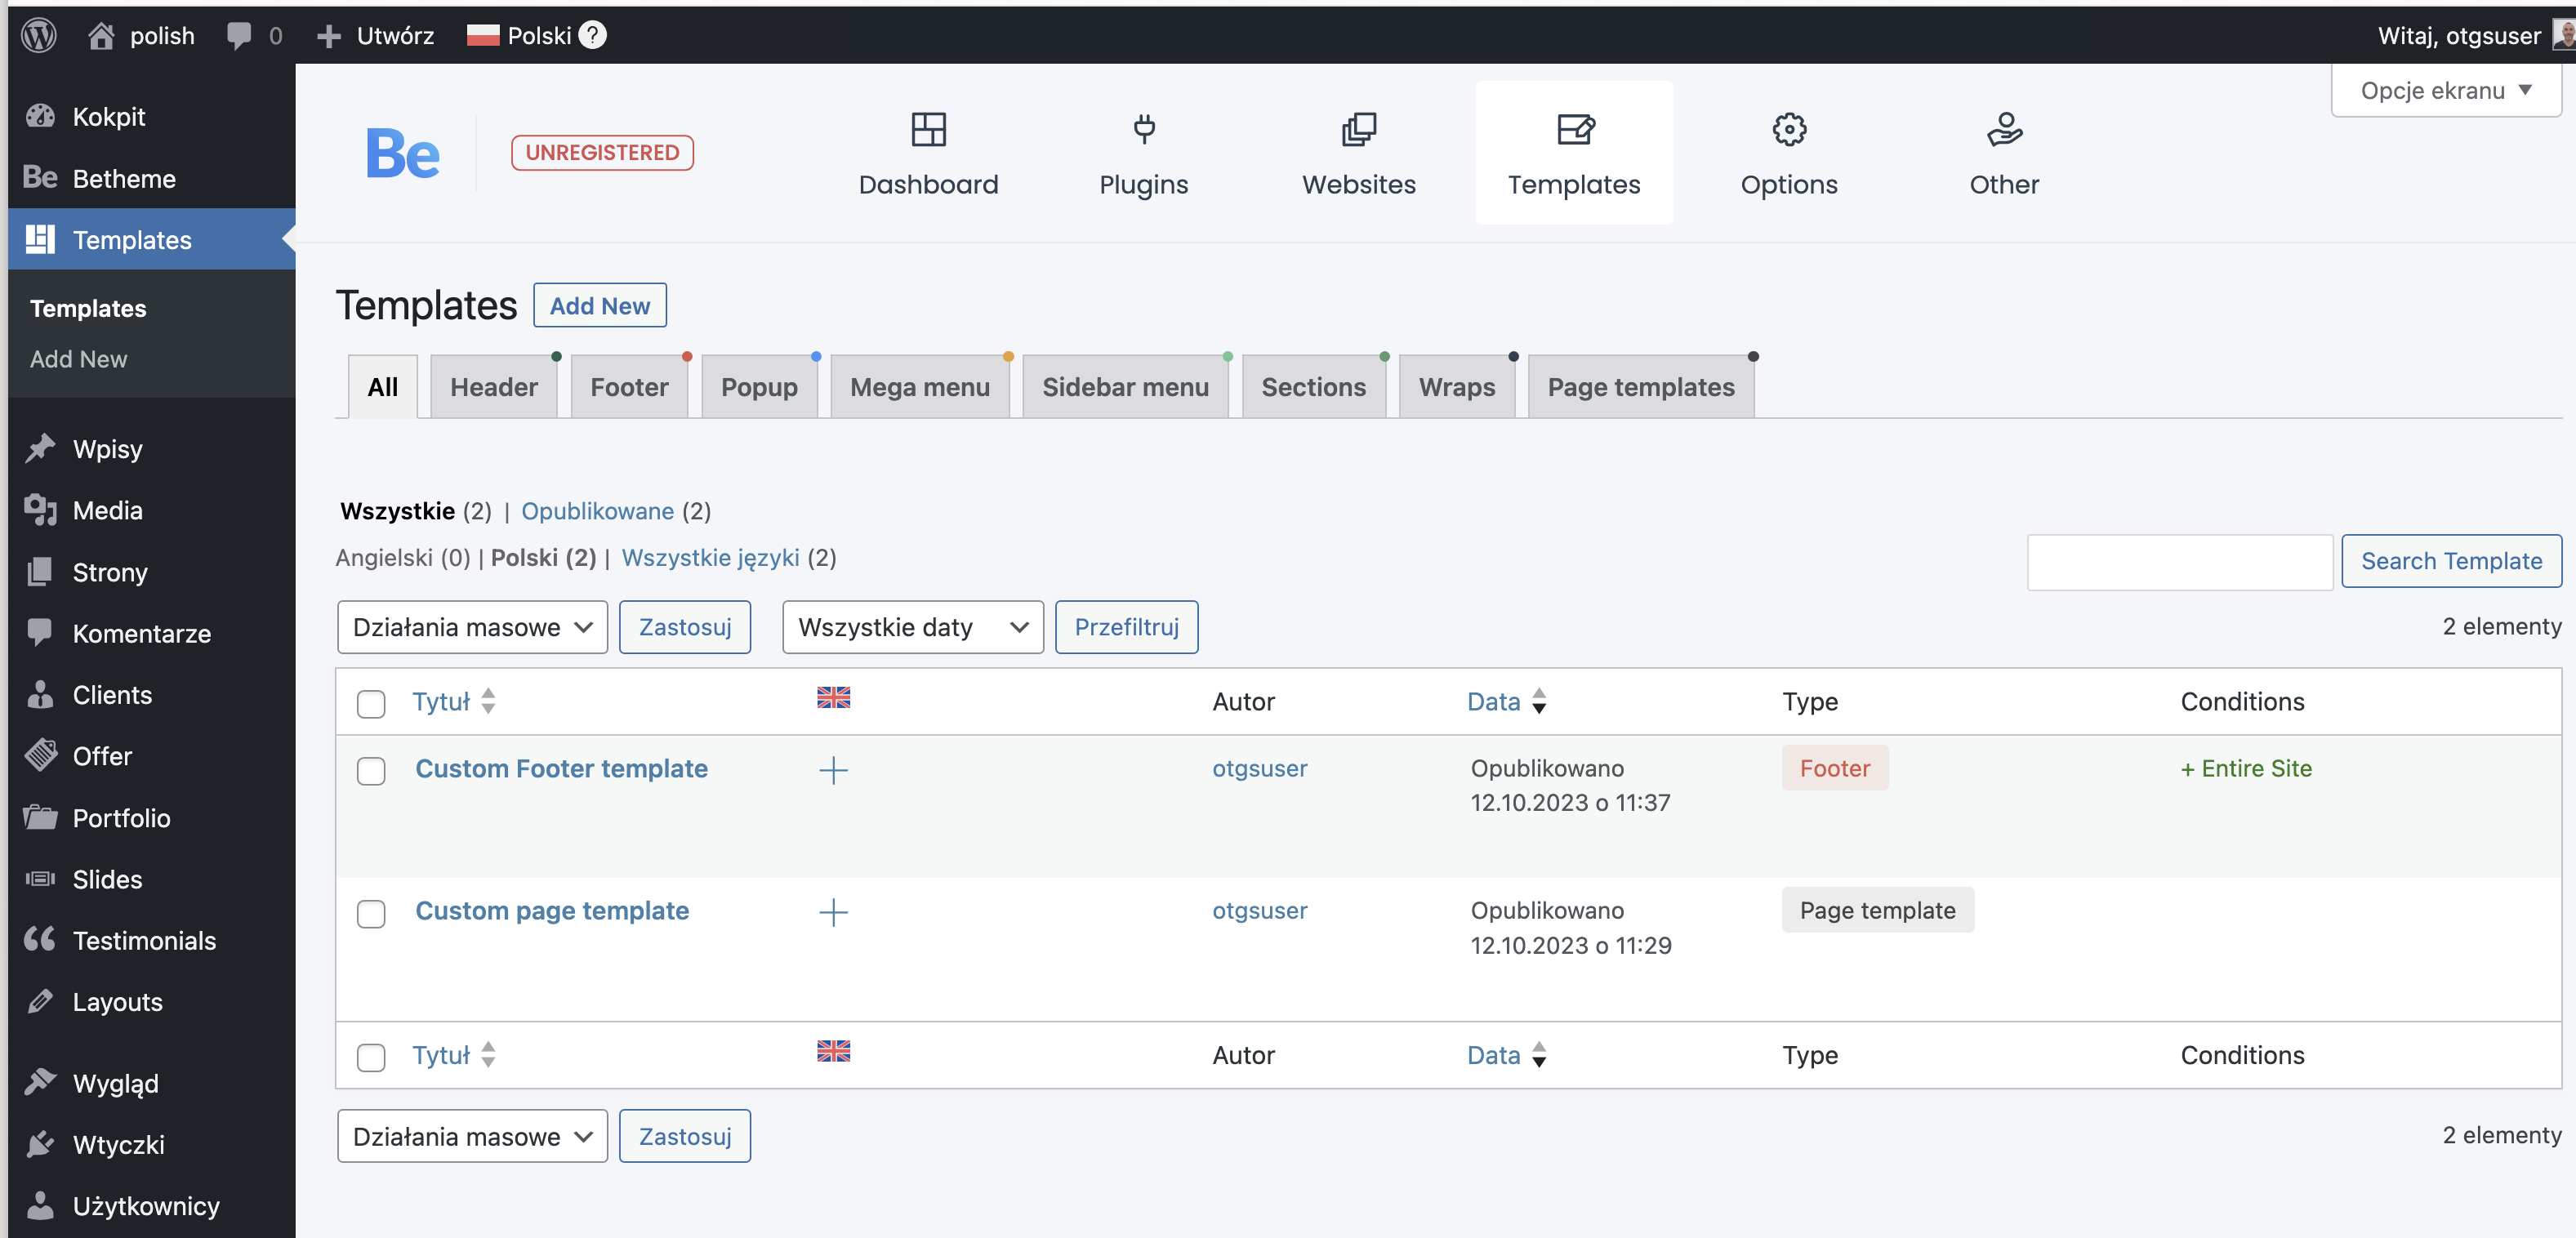Viewport: 2576px width, 1238px height.
Task: Open the Betheme Dashboard icon
Action: coord(928,129)
